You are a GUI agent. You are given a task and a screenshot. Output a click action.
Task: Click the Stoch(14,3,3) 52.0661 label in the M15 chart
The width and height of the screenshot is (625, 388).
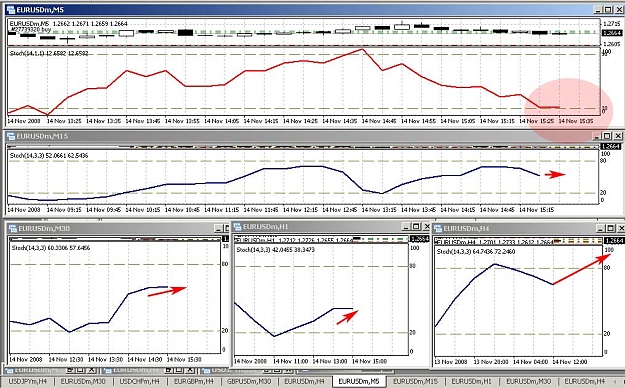coord(49,156)
